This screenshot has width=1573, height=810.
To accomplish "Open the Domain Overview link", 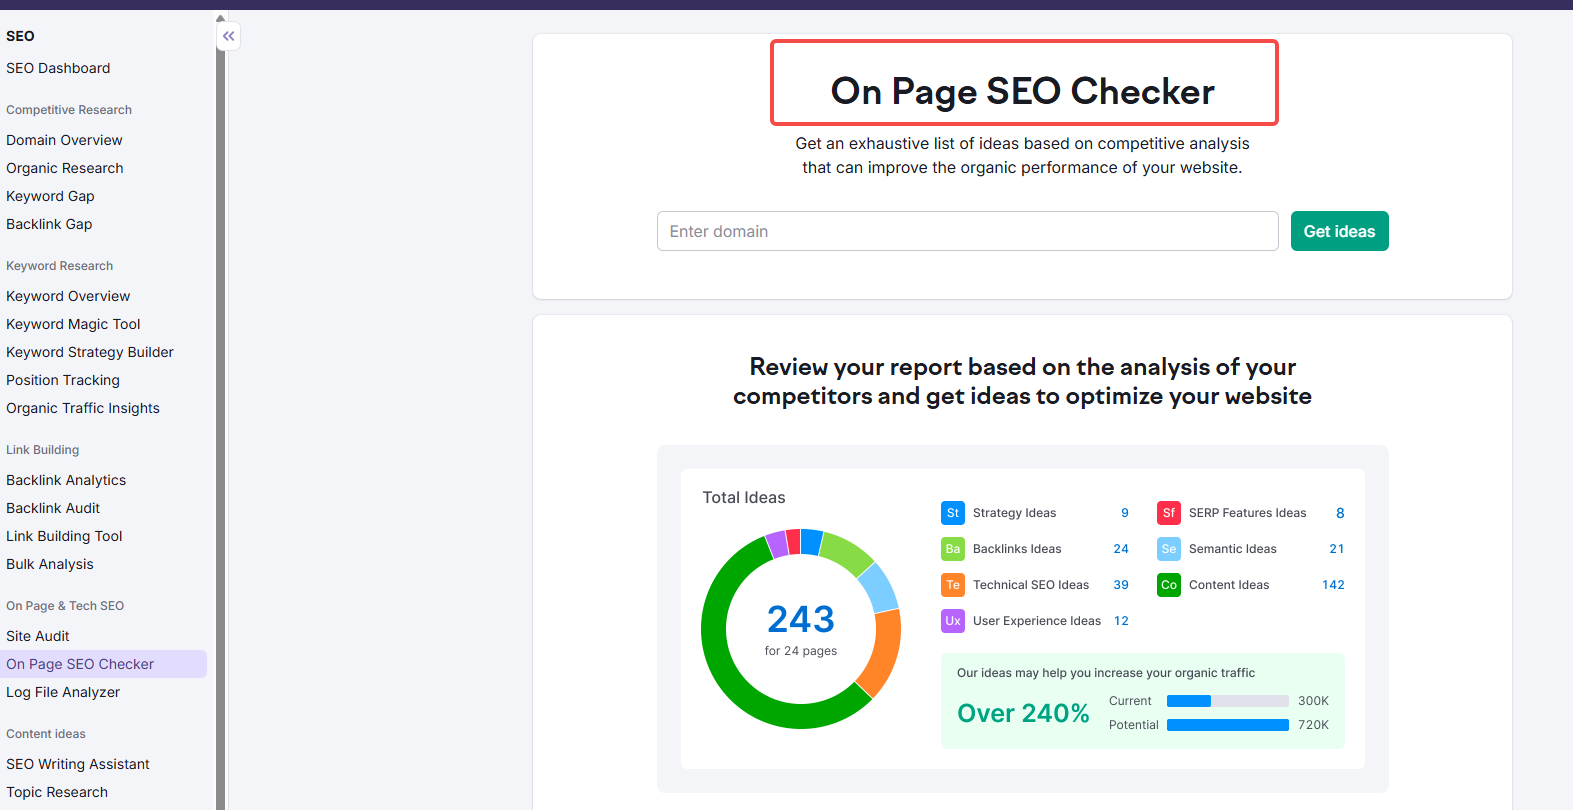I will (x=64, y=140).
